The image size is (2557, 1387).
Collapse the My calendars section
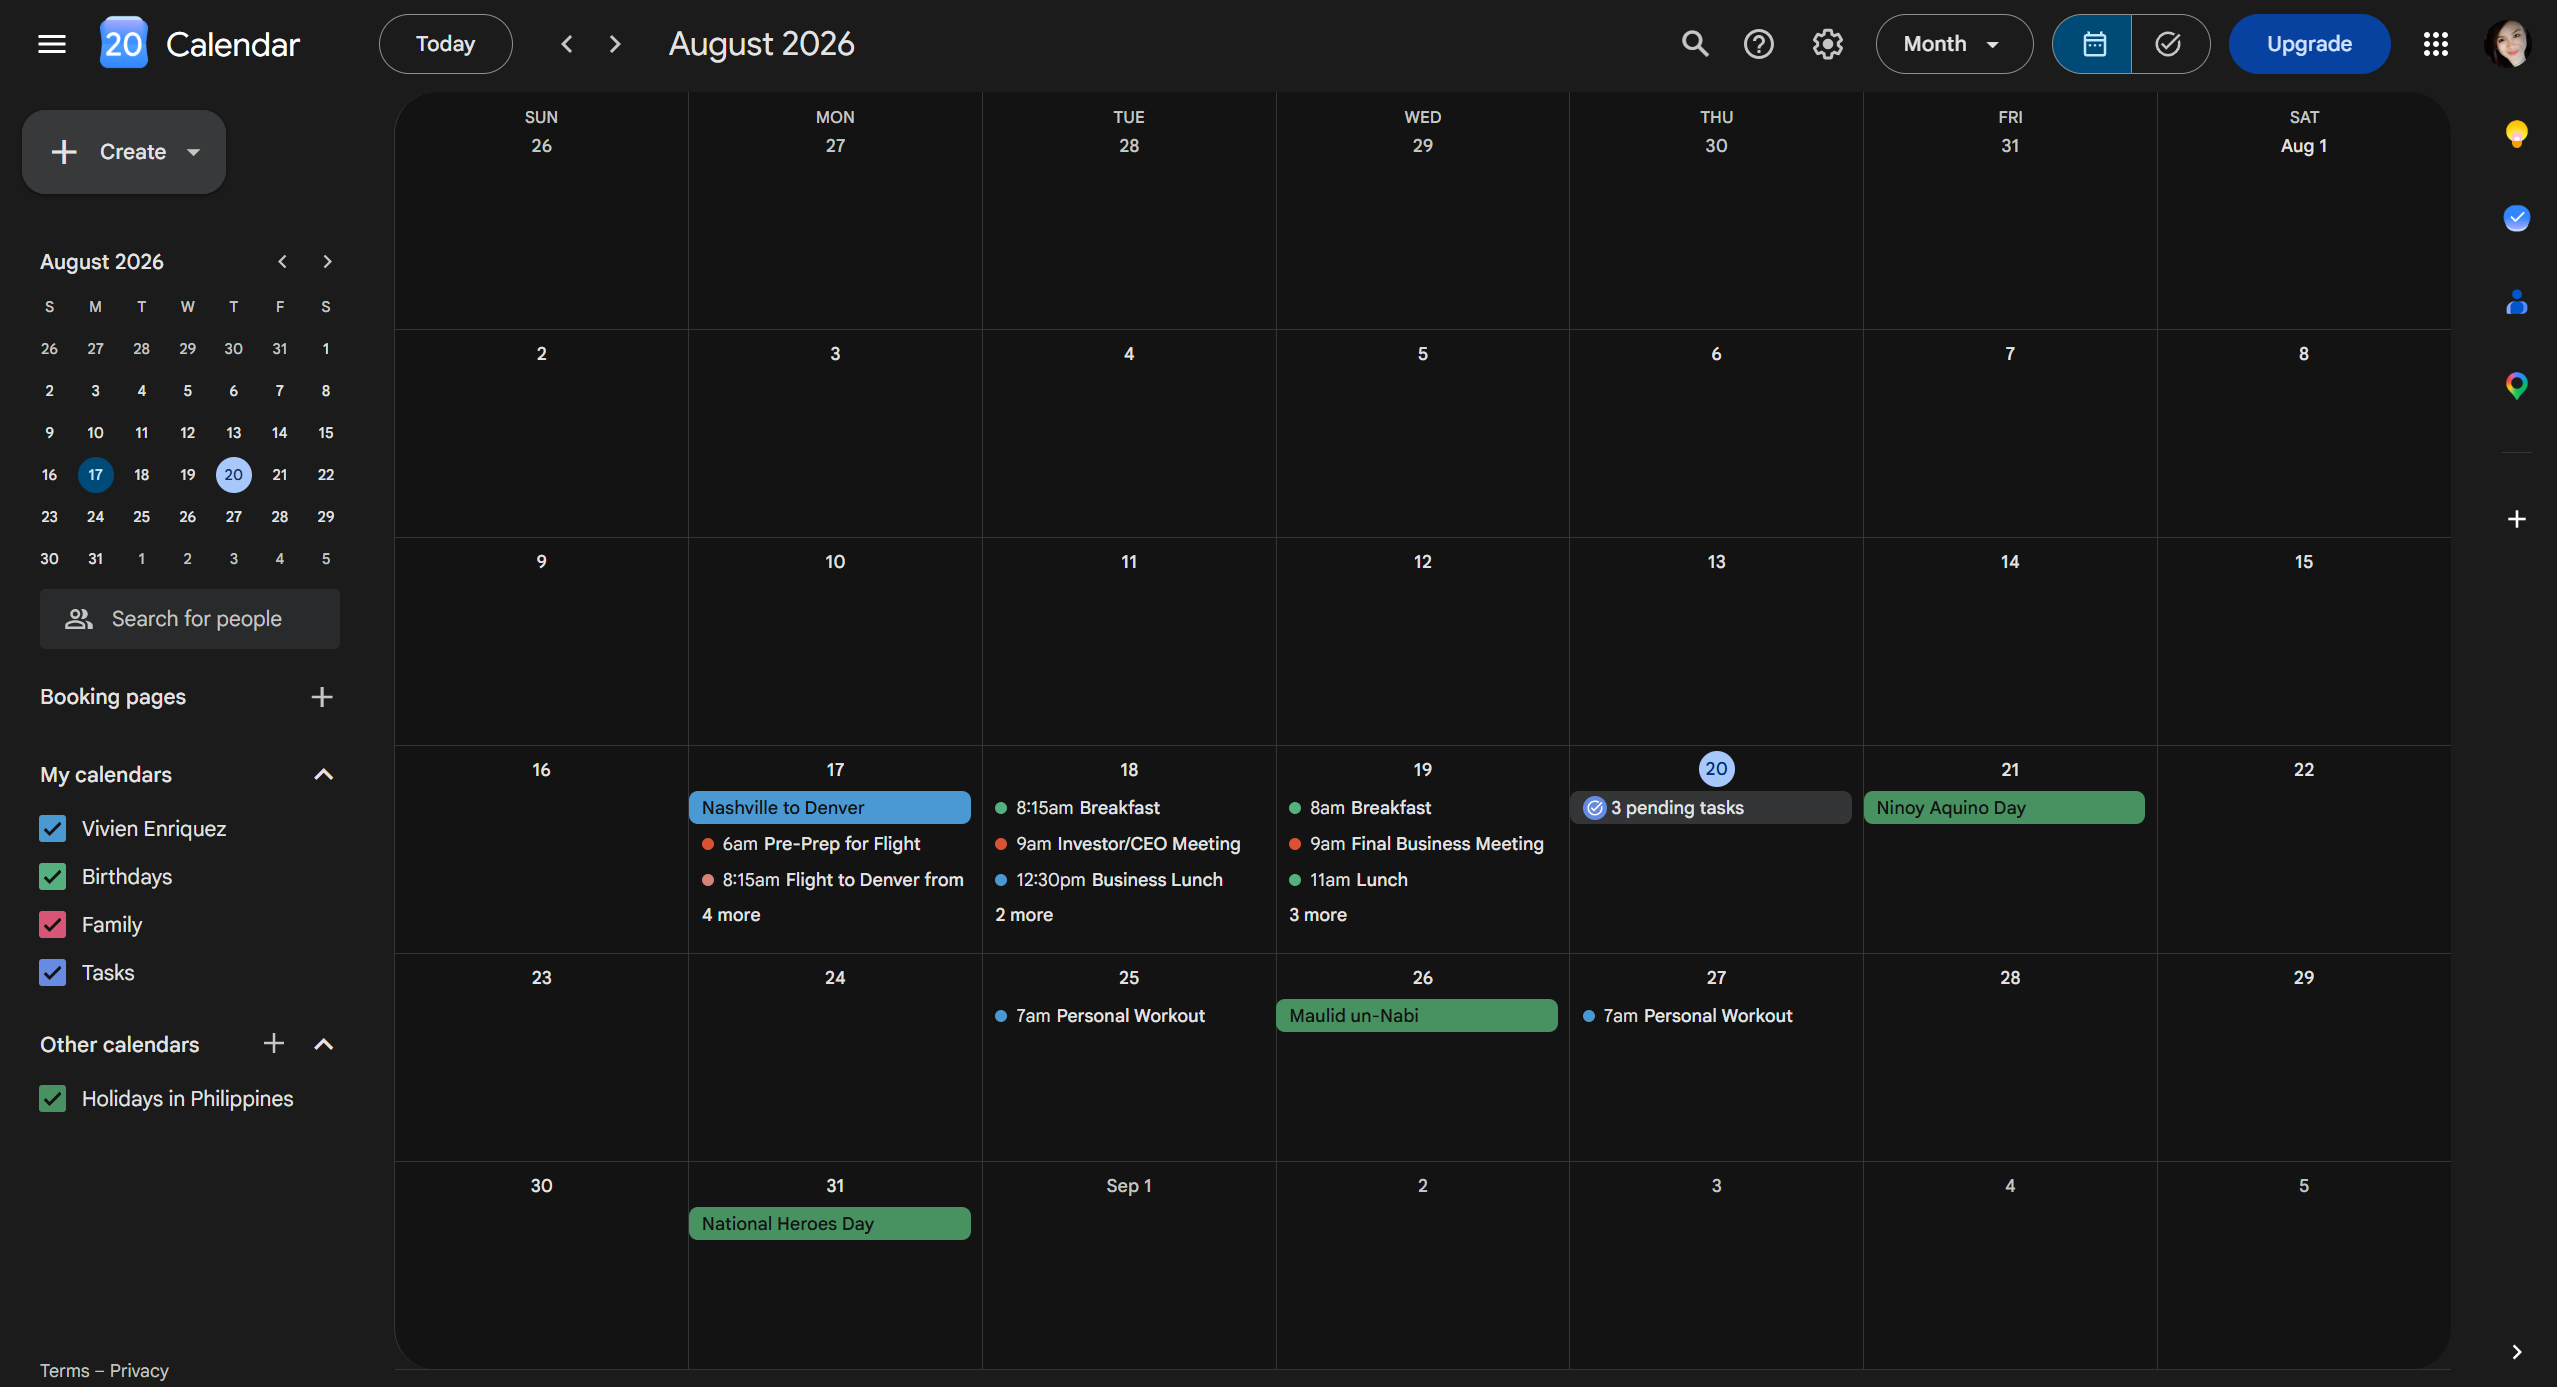[323, 775]
